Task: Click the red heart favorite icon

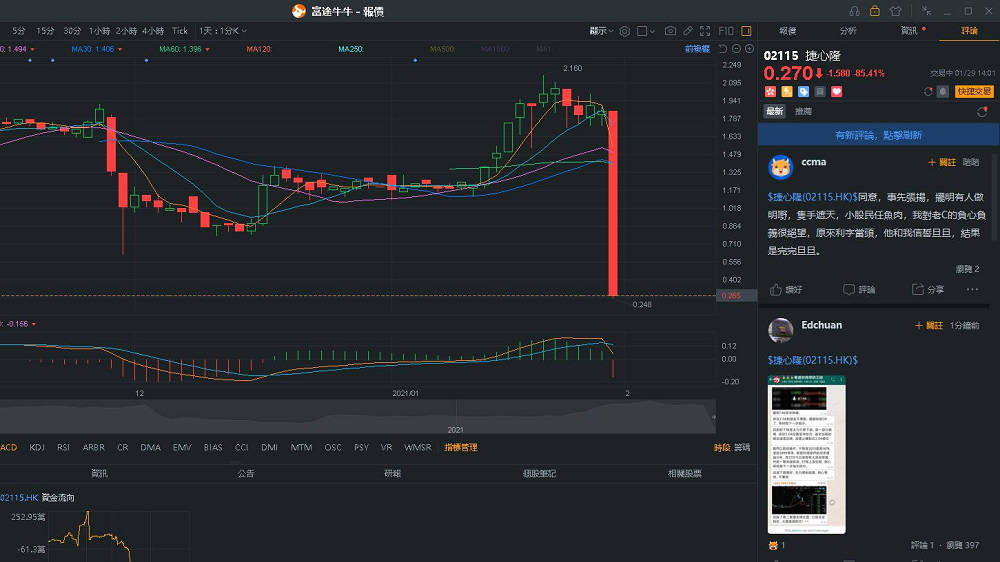Action: coord(837,92)
